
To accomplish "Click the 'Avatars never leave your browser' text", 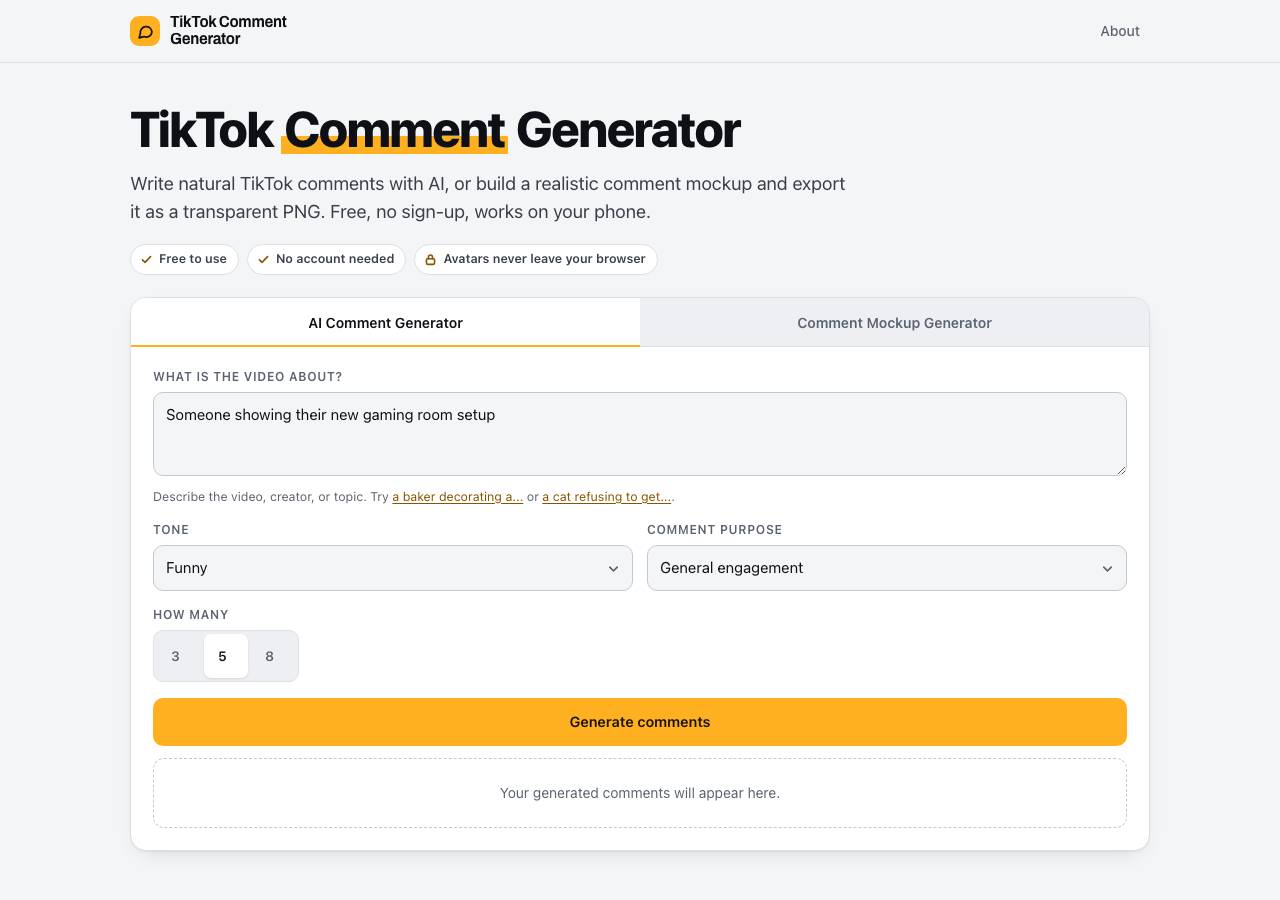I will click(544, 259).
